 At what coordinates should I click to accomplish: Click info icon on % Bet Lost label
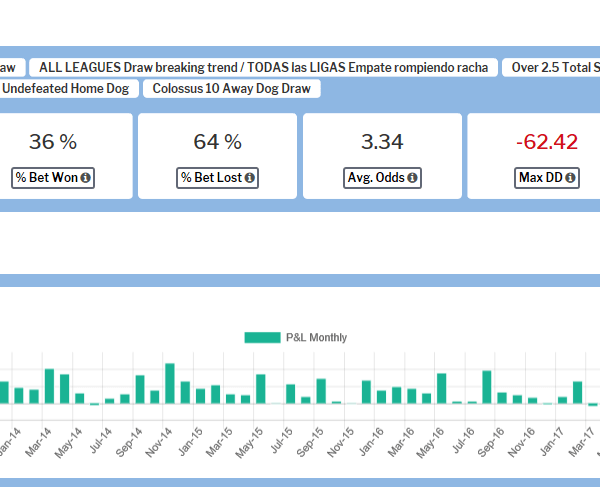tap(249, 178)
